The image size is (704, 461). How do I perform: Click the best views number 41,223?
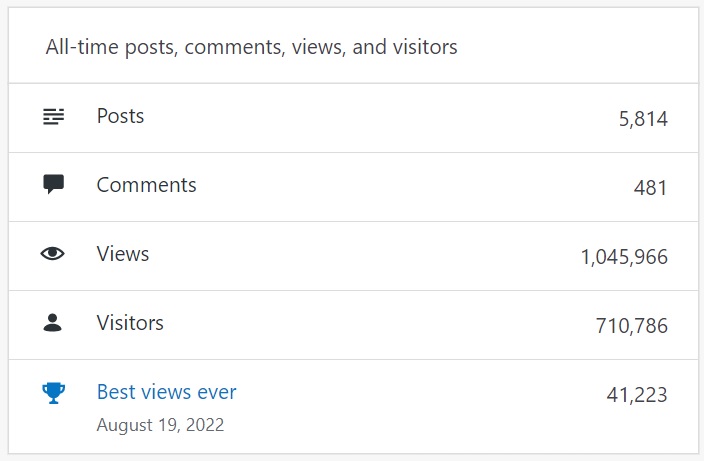tap(637, 395)
